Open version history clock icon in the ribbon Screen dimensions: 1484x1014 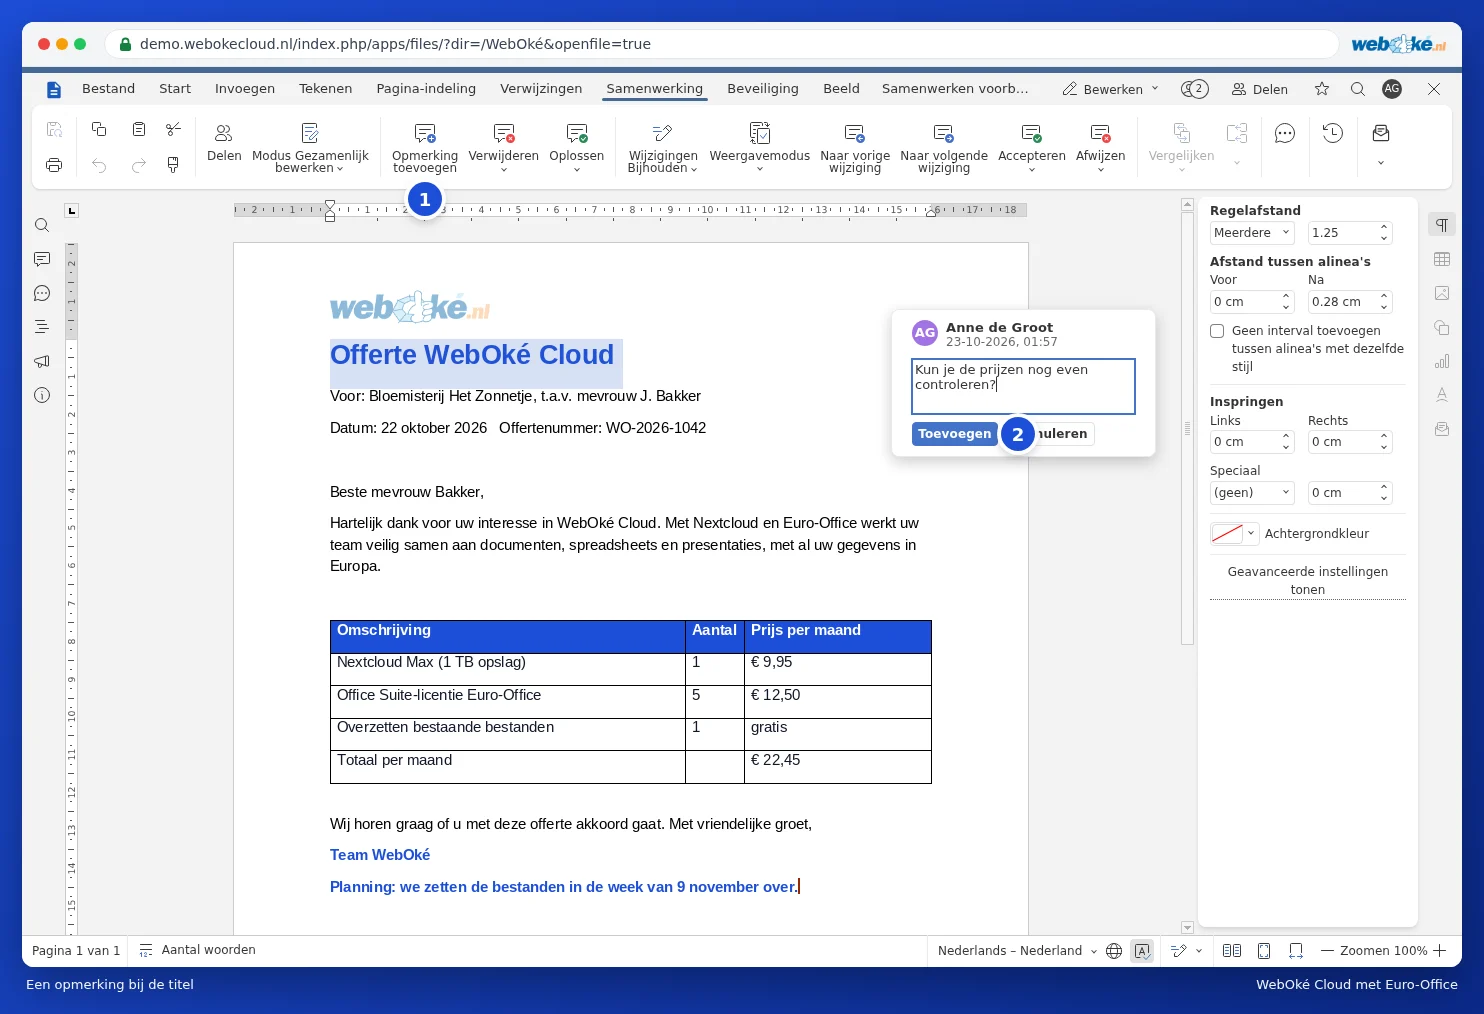pyautogui.click(x=1333, y=133)
